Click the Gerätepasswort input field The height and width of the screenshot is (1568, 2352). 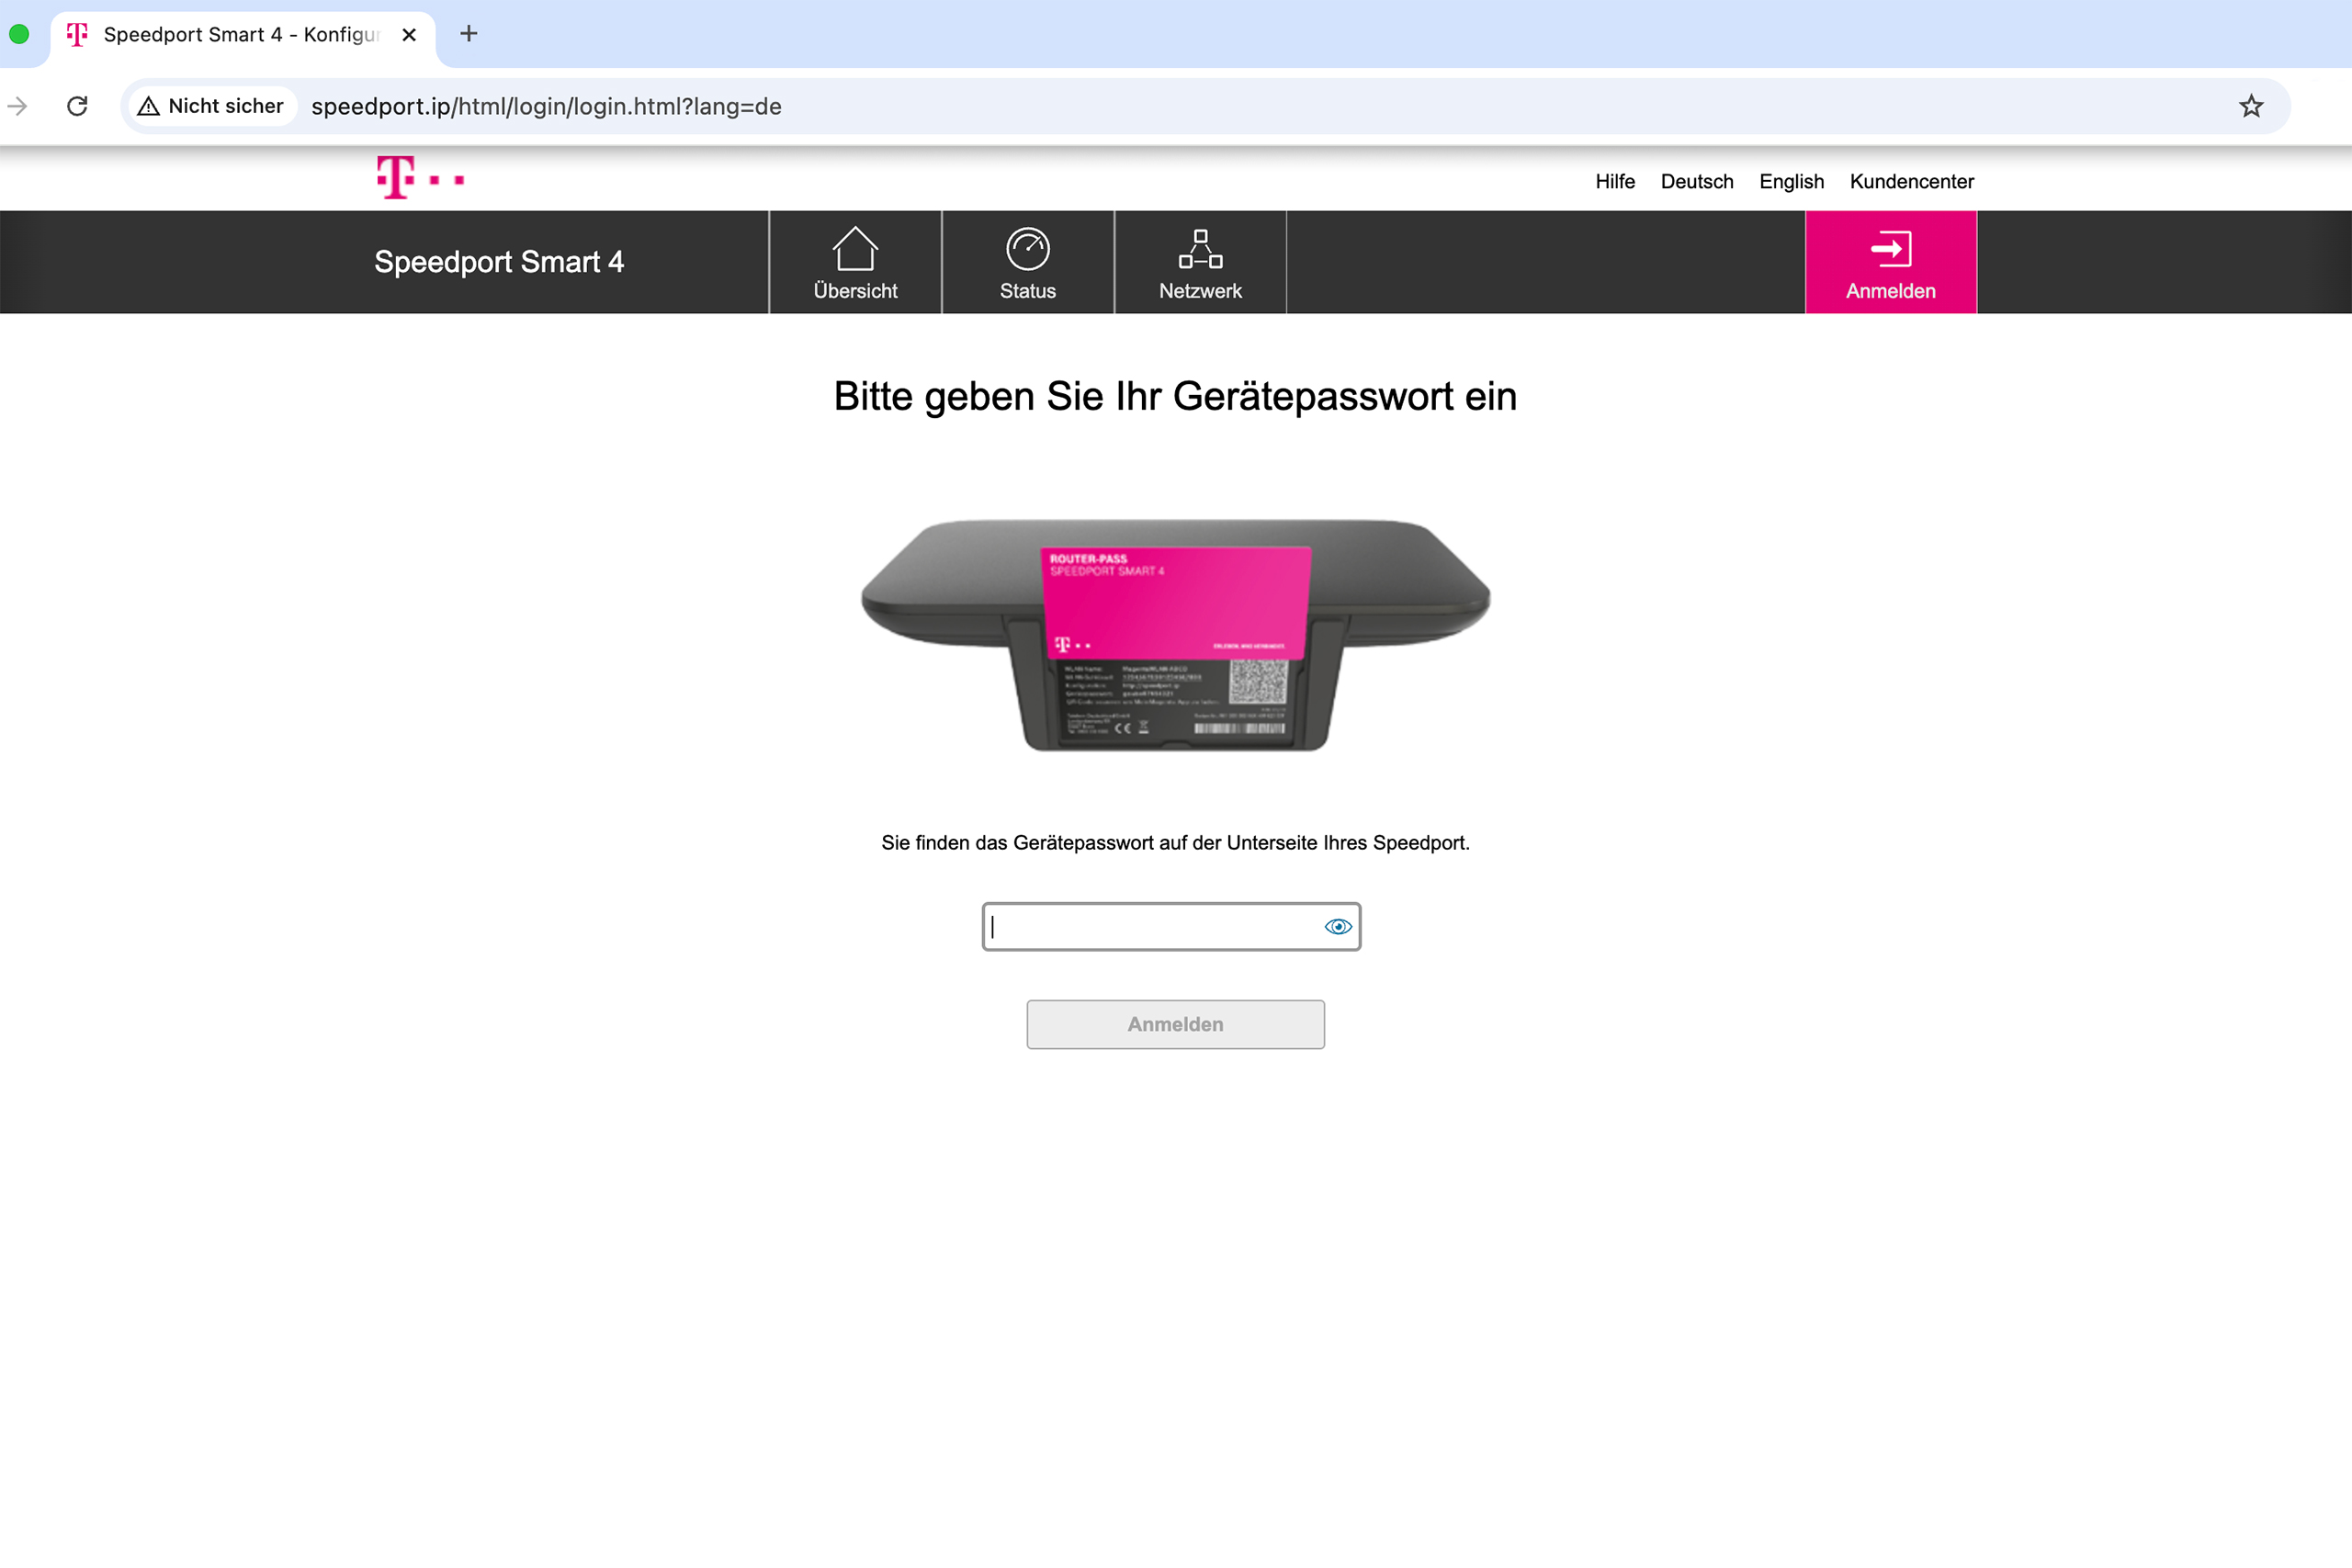1150,927
